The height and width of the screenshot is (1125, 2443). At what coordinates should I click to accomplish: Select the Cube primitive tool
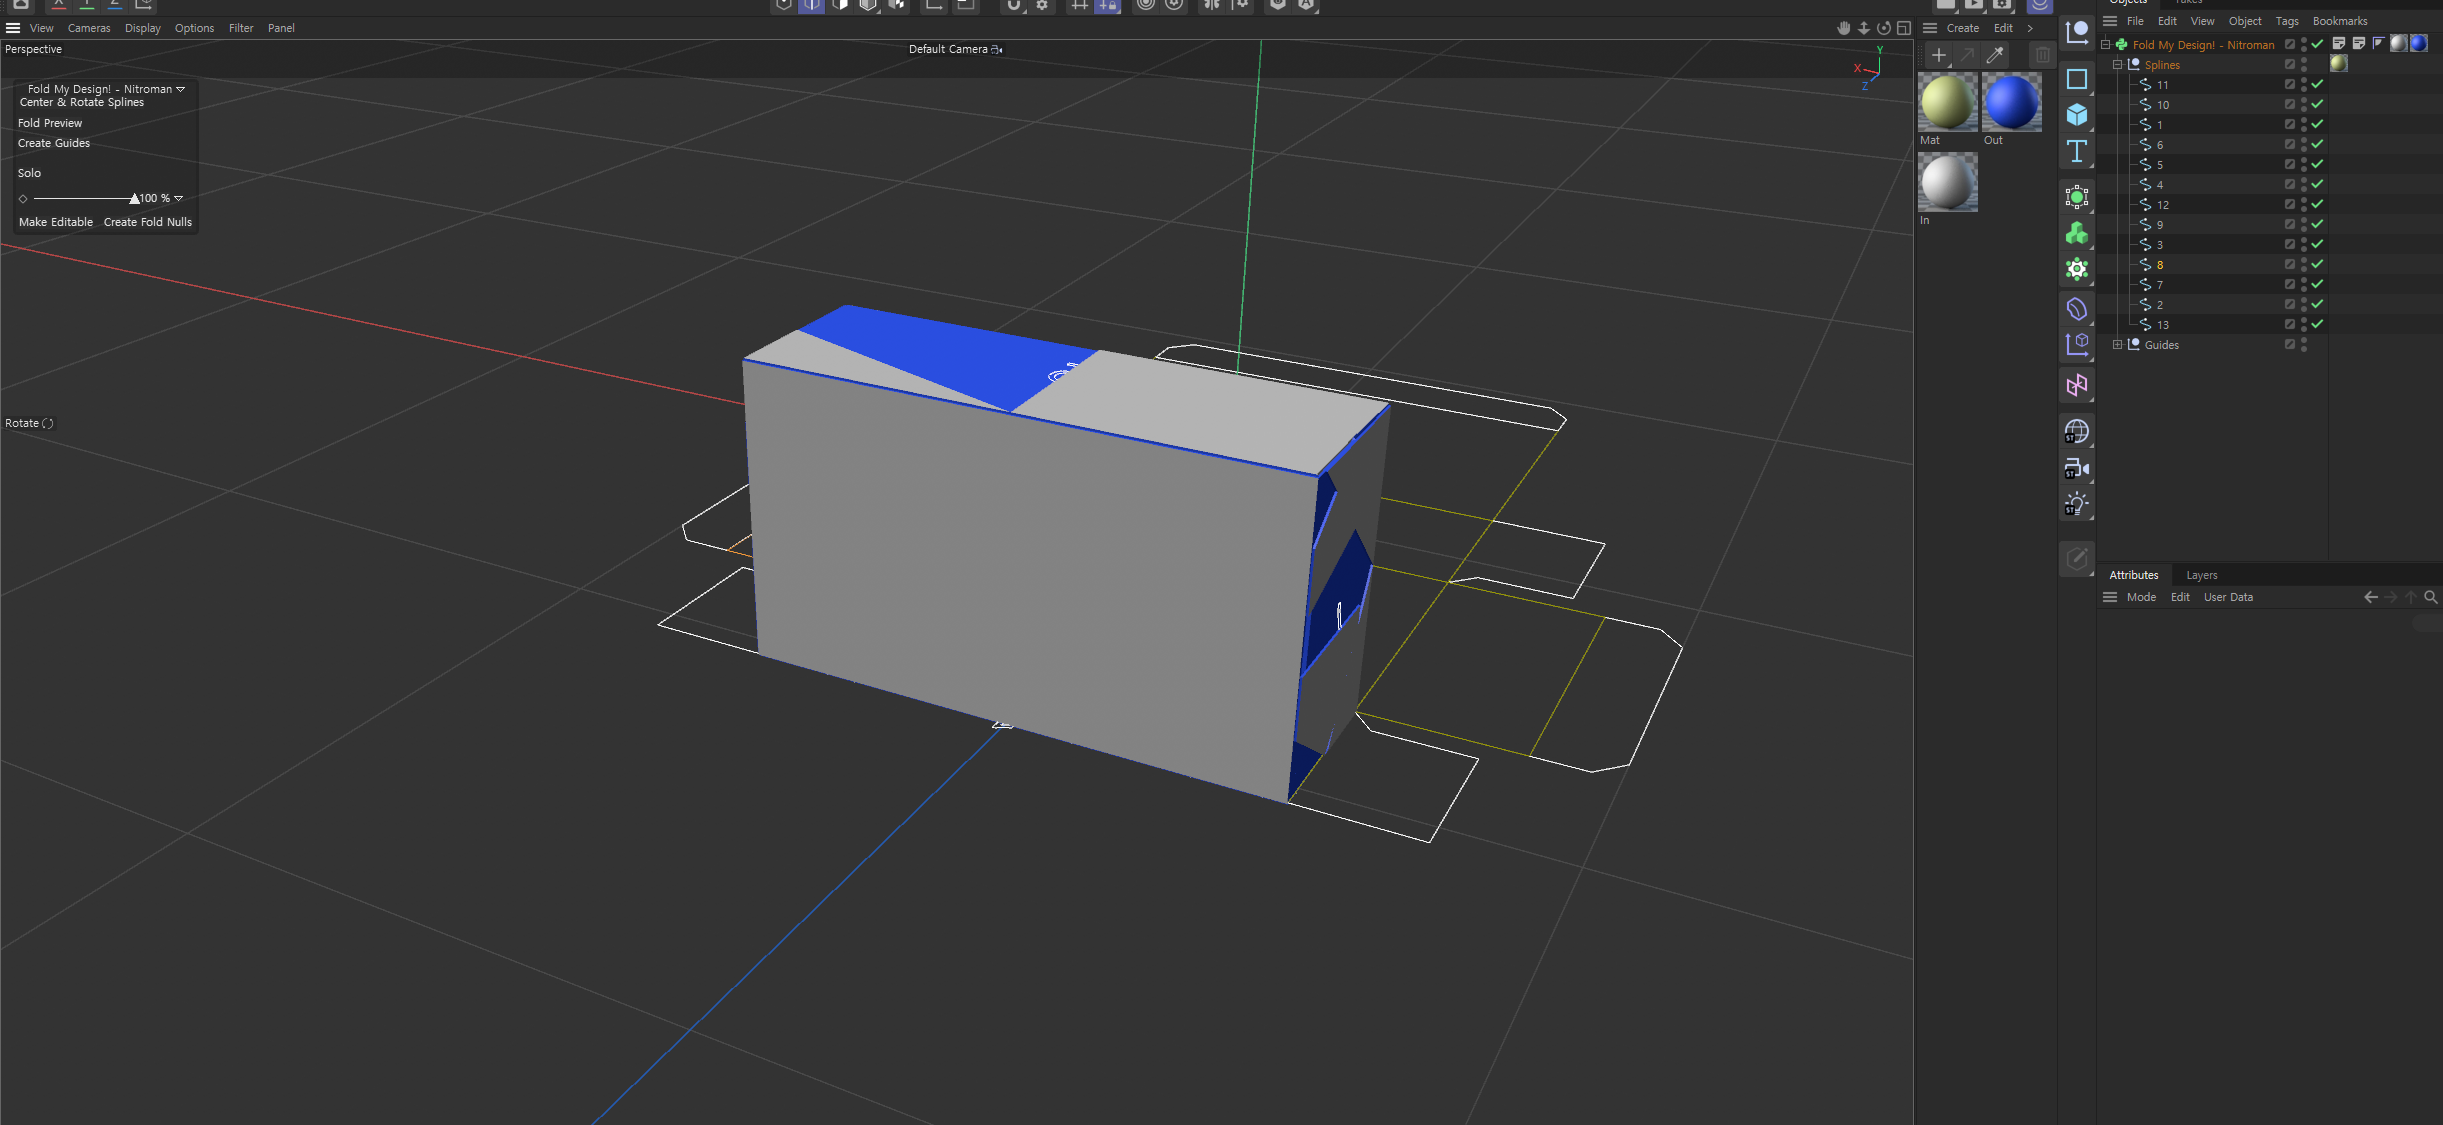(2077, 115)
